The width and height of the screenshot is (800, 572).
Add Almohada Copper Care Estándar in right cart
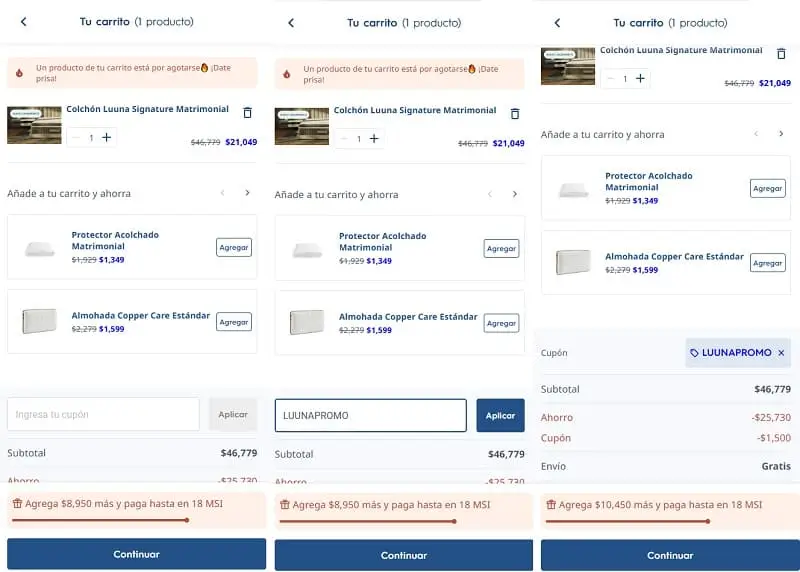coord(768,263)
